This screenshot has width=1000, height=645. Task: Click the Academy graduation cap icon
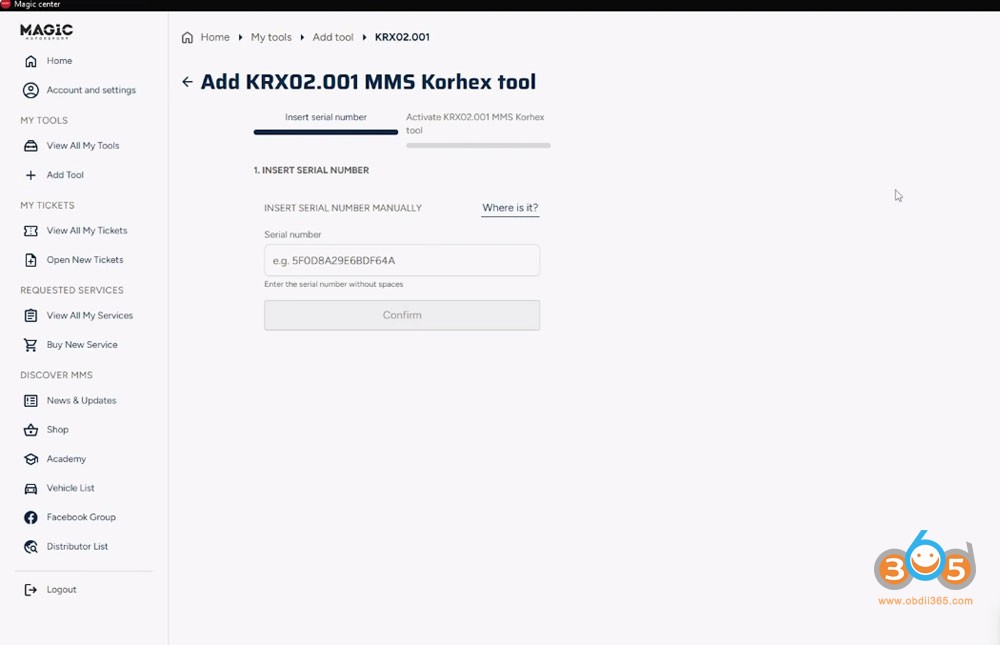coord(31,459)
